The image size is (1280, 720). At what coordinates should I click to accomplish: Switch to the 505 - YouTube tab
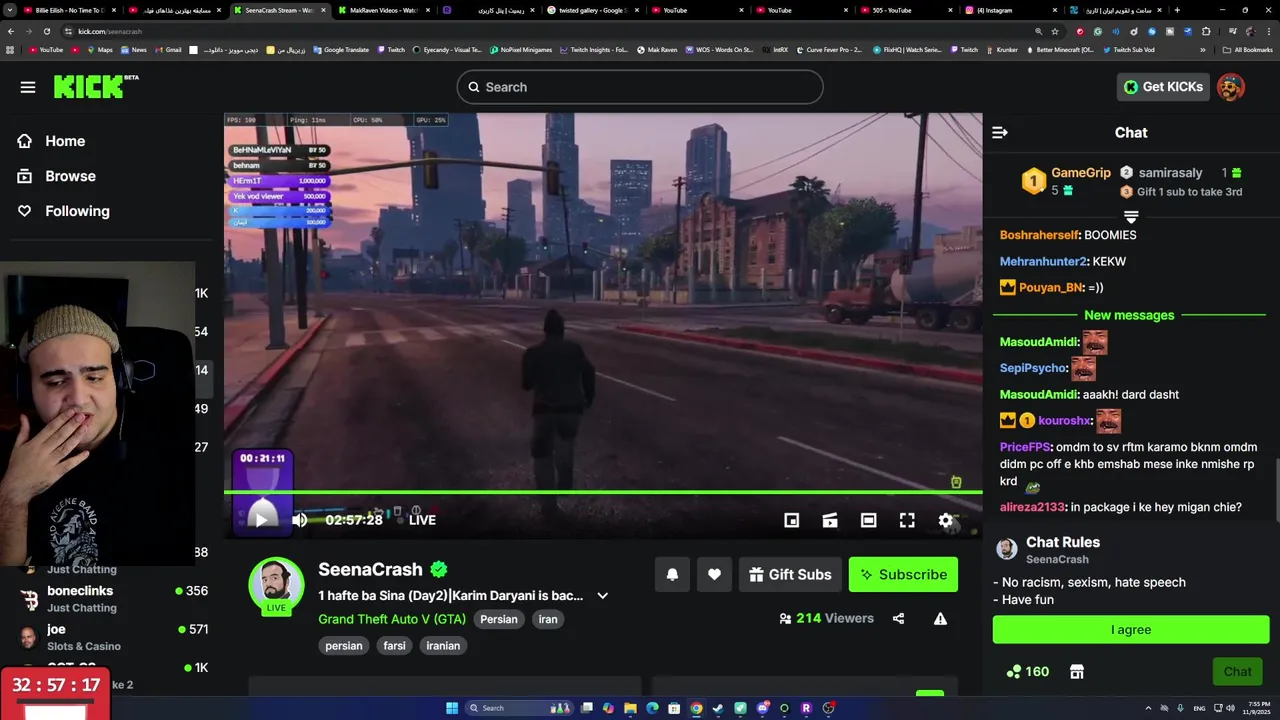(x=905, y=10)
